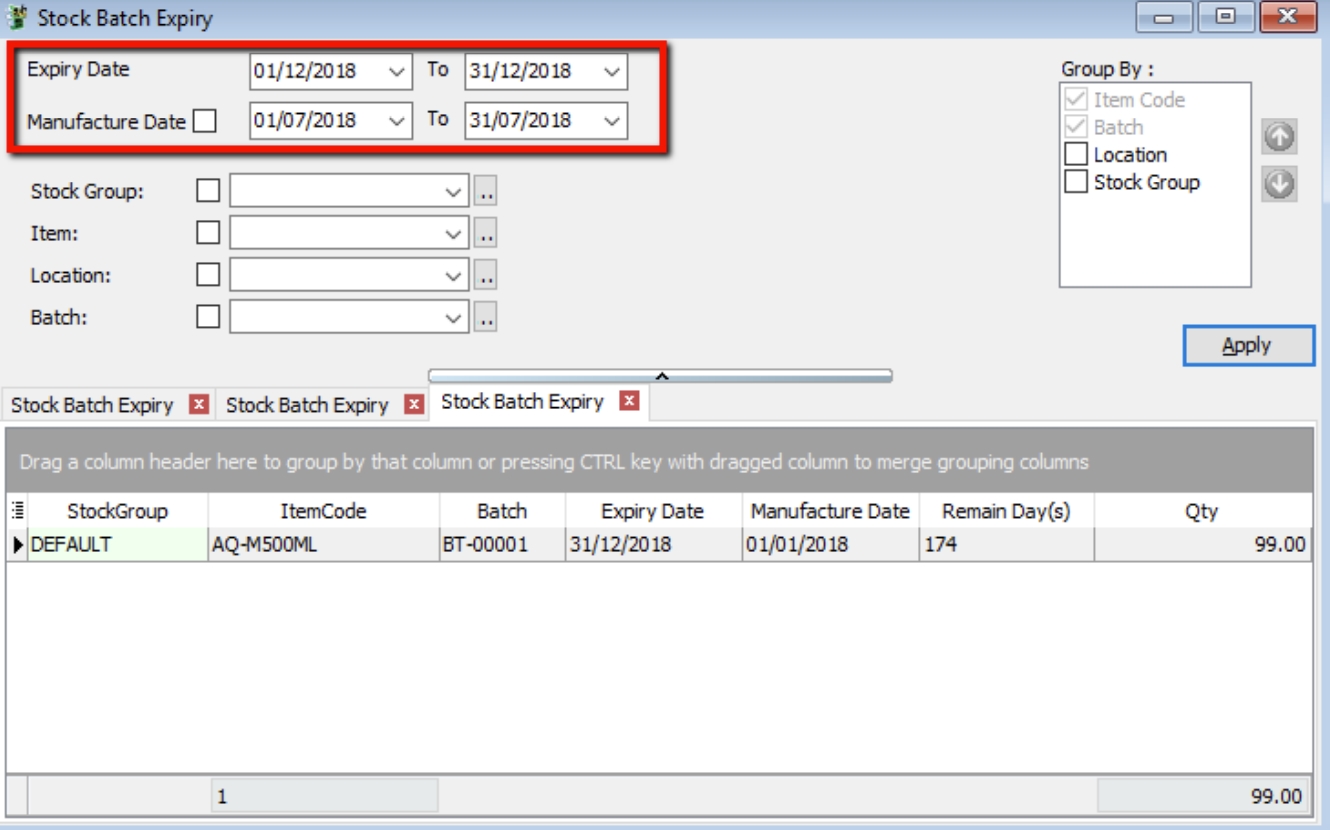This screenshot has width=1330, height=830.
Task: Click the column customization icon in grid corner
Action: tap(13, 508)
